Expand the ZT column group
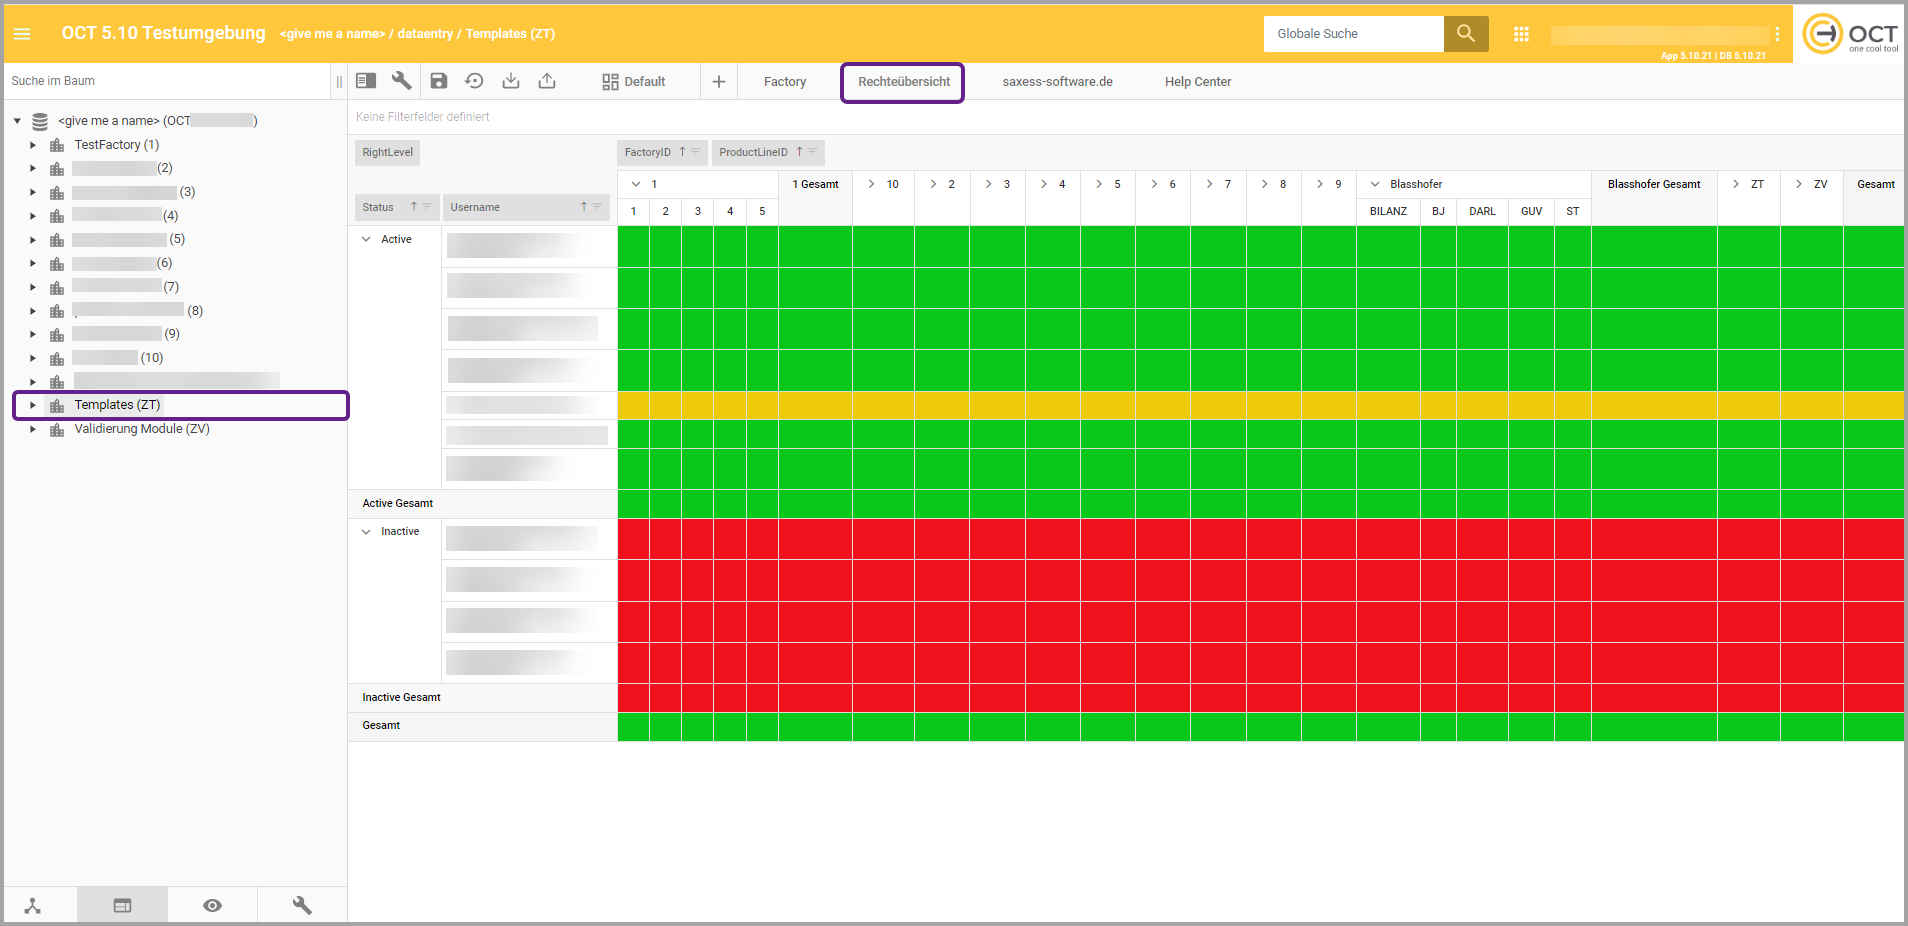 point(1736,184)
